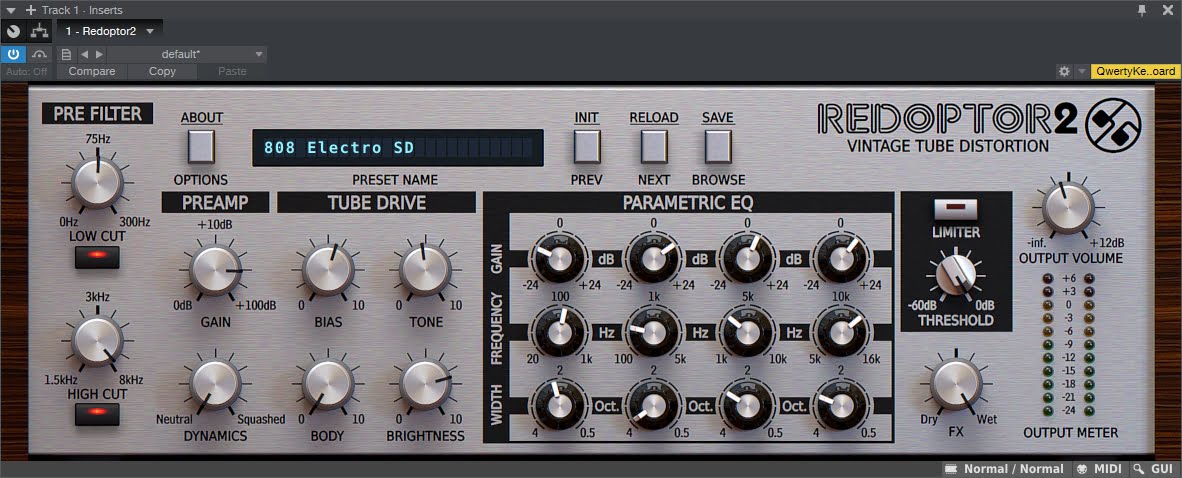Viewport: 1182px width, 478px height.
Task: Click the QwertyKe..oard yellow button
Action: (x=1136, y=72)
